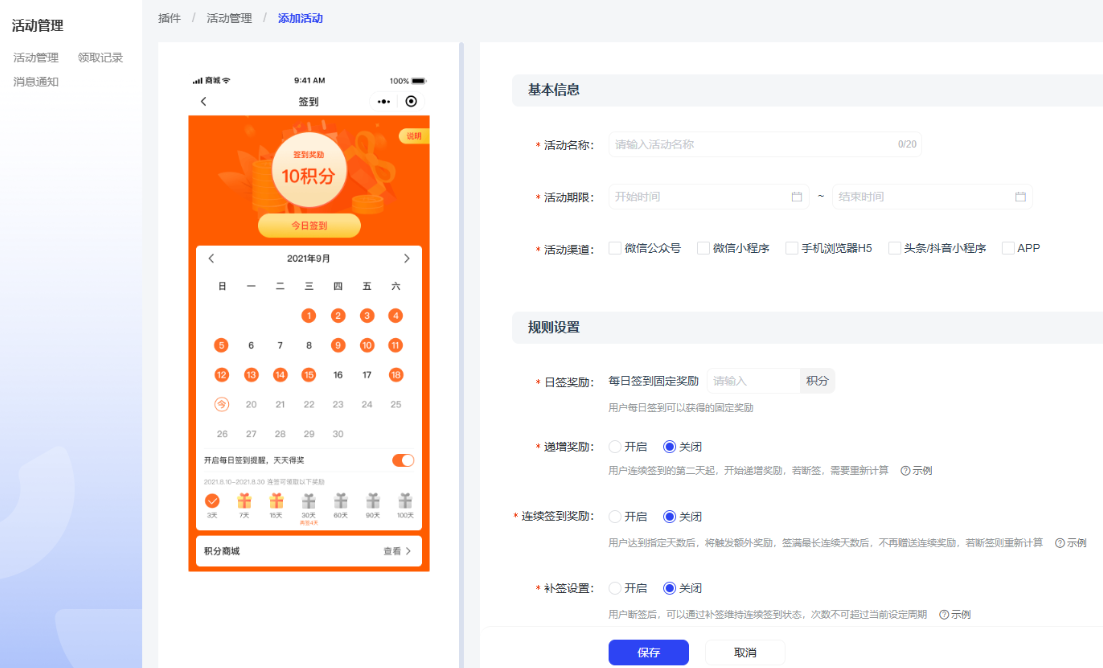Click the 保存 button
The height and width of the screenshot is (668, 1103).
pyautogui.click(x=648, y=652)
